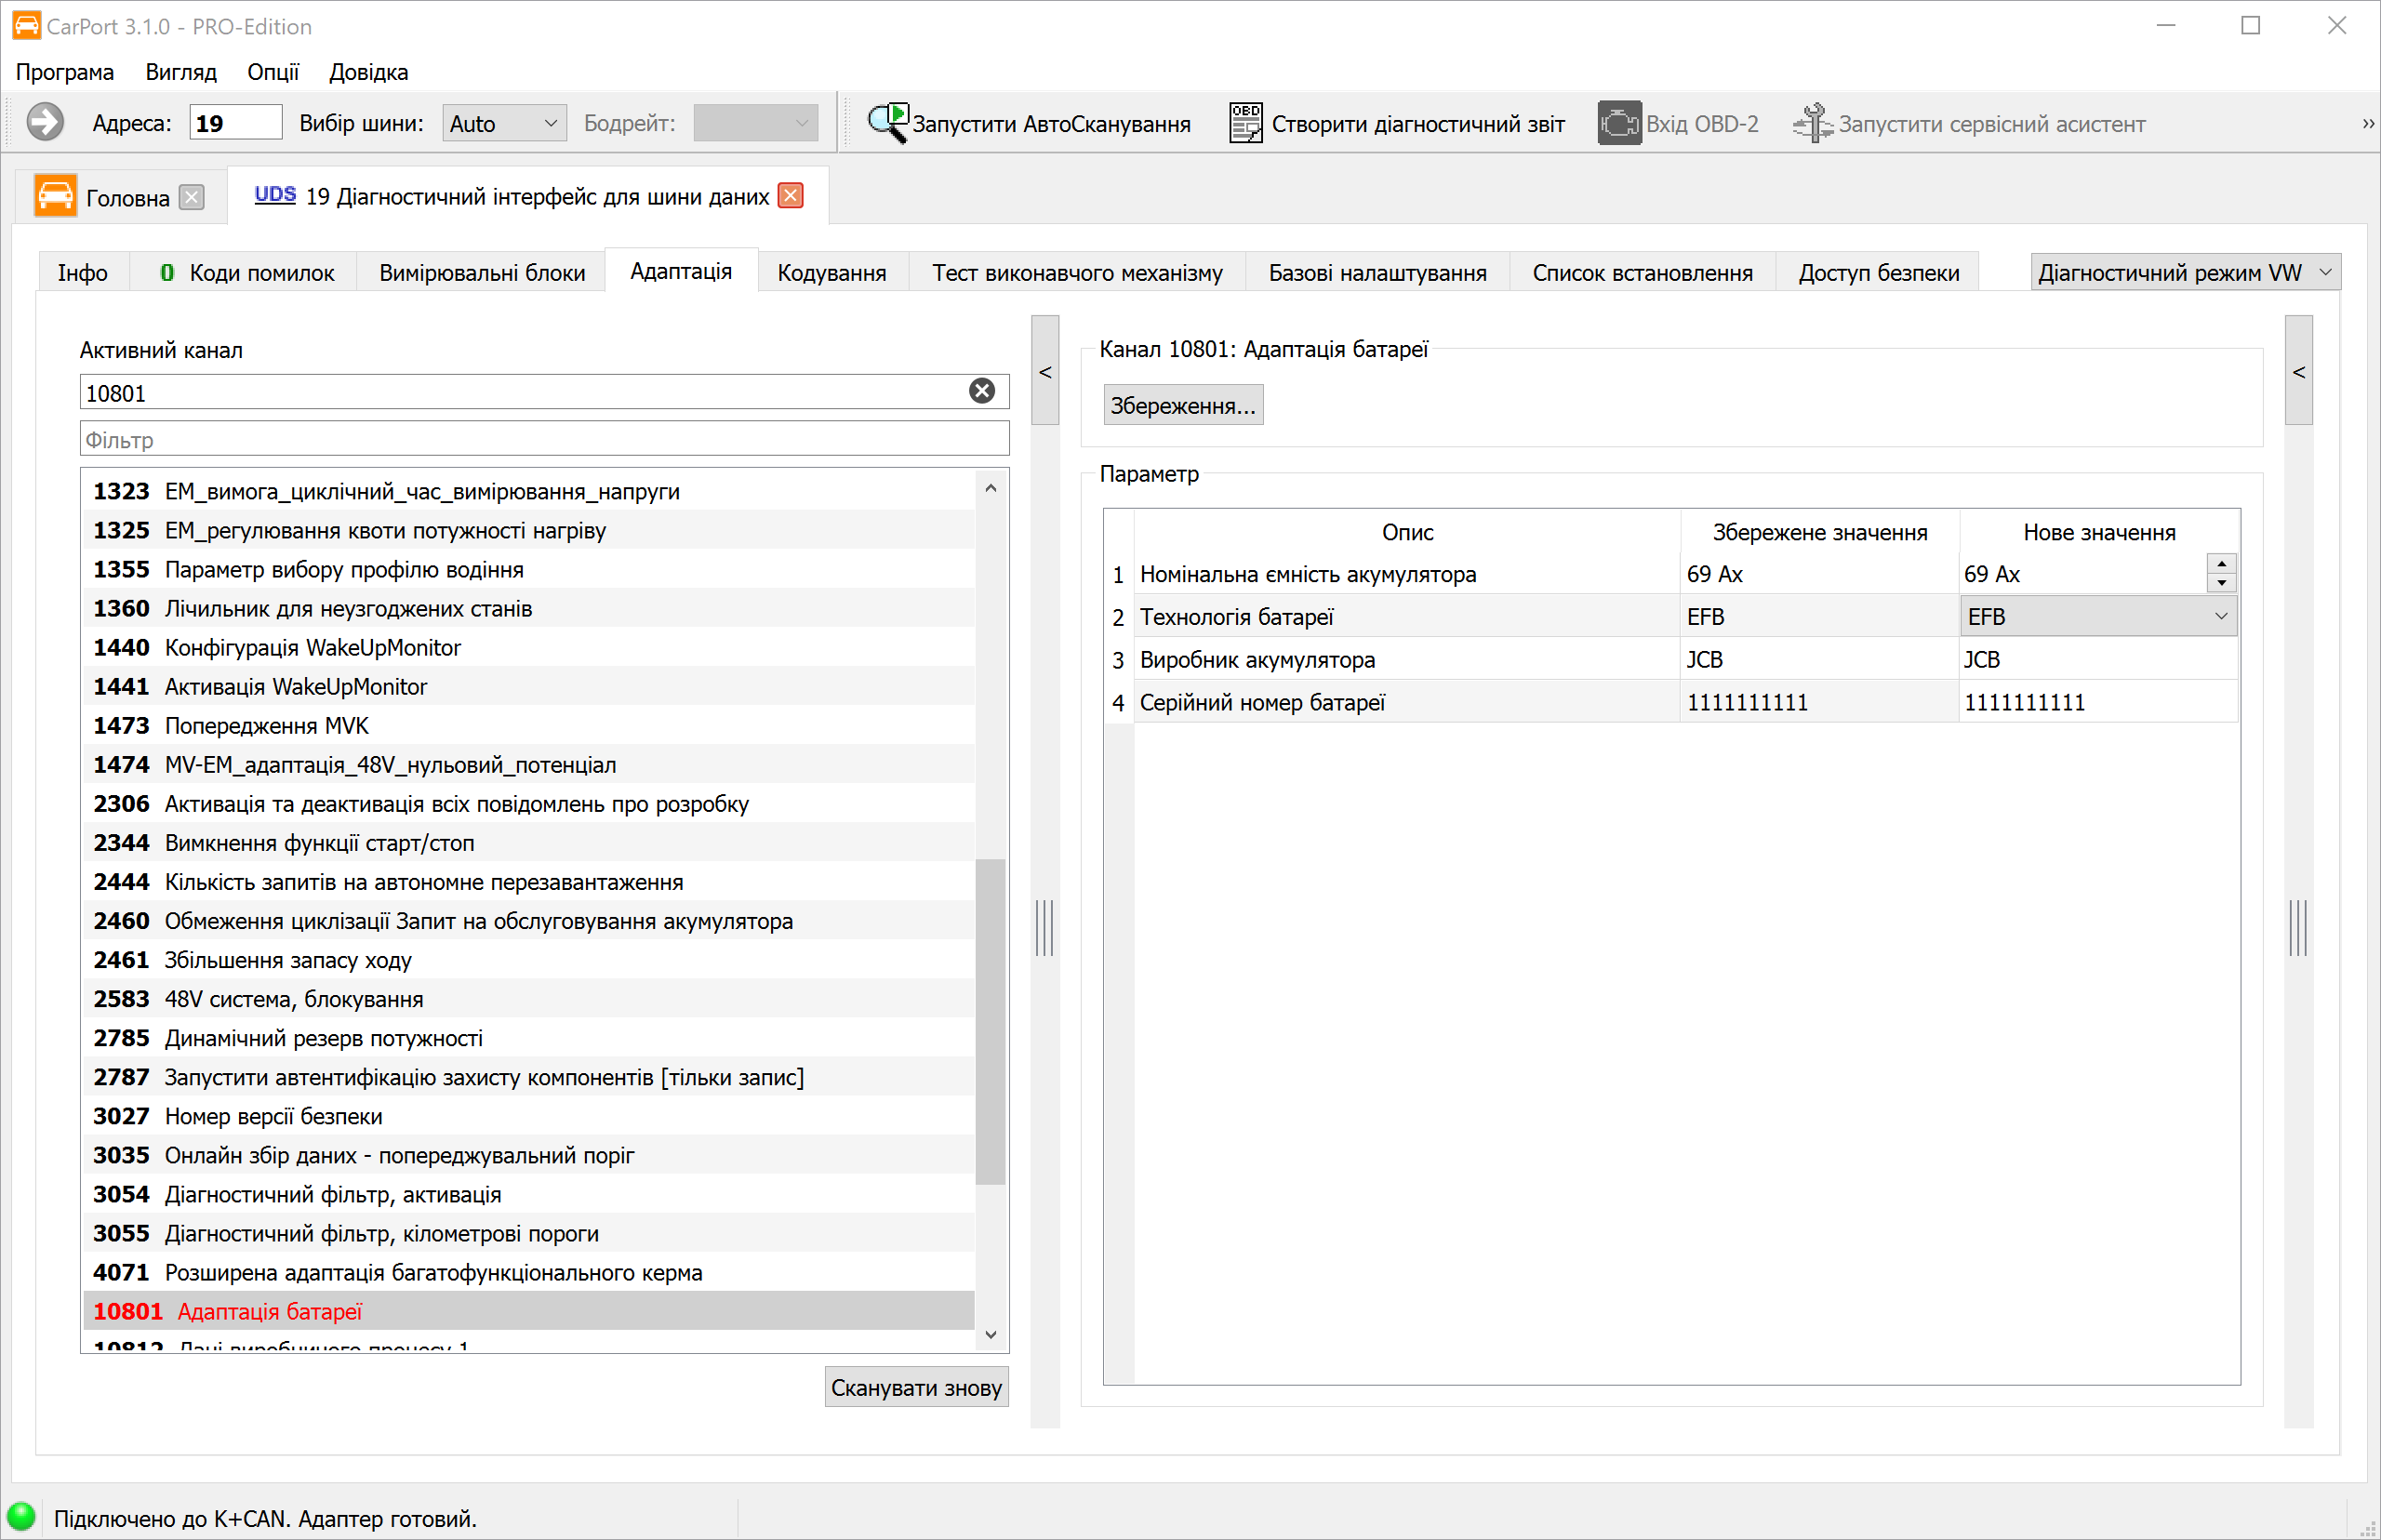Click the Збереження... button
Image resolution: width=2381 pixels, height=1540 pixels.
click(1183, 405)
